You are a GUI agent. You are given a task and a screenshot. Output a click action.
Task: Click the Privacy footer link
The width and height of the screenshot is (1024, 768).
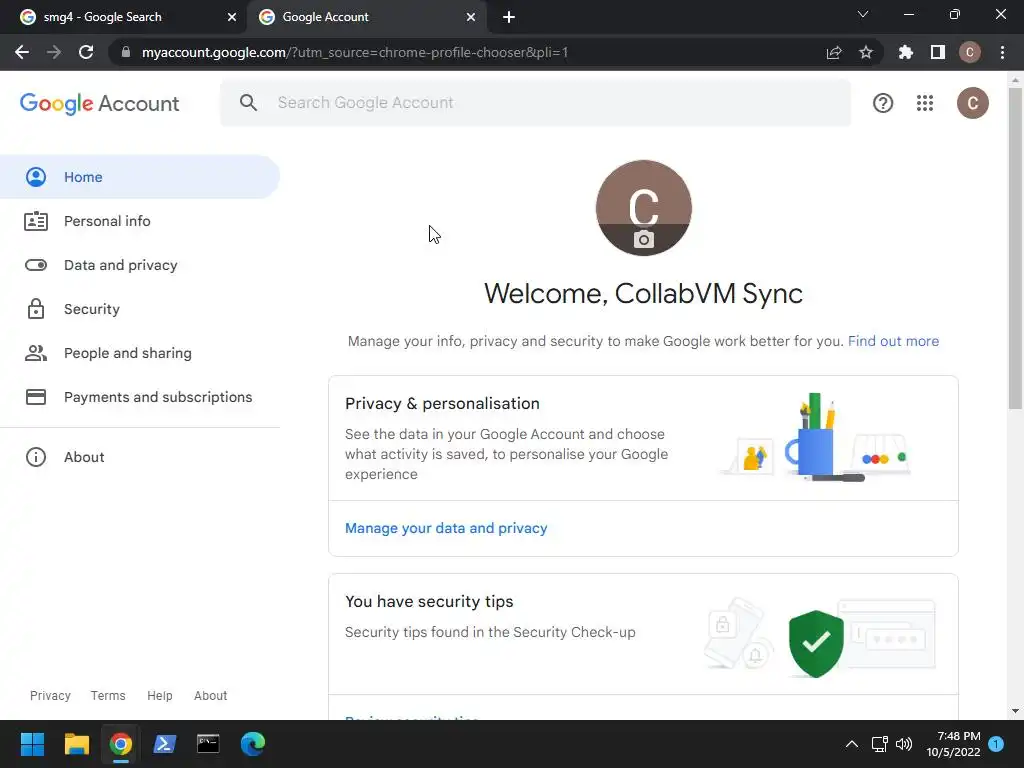[50, 696]
